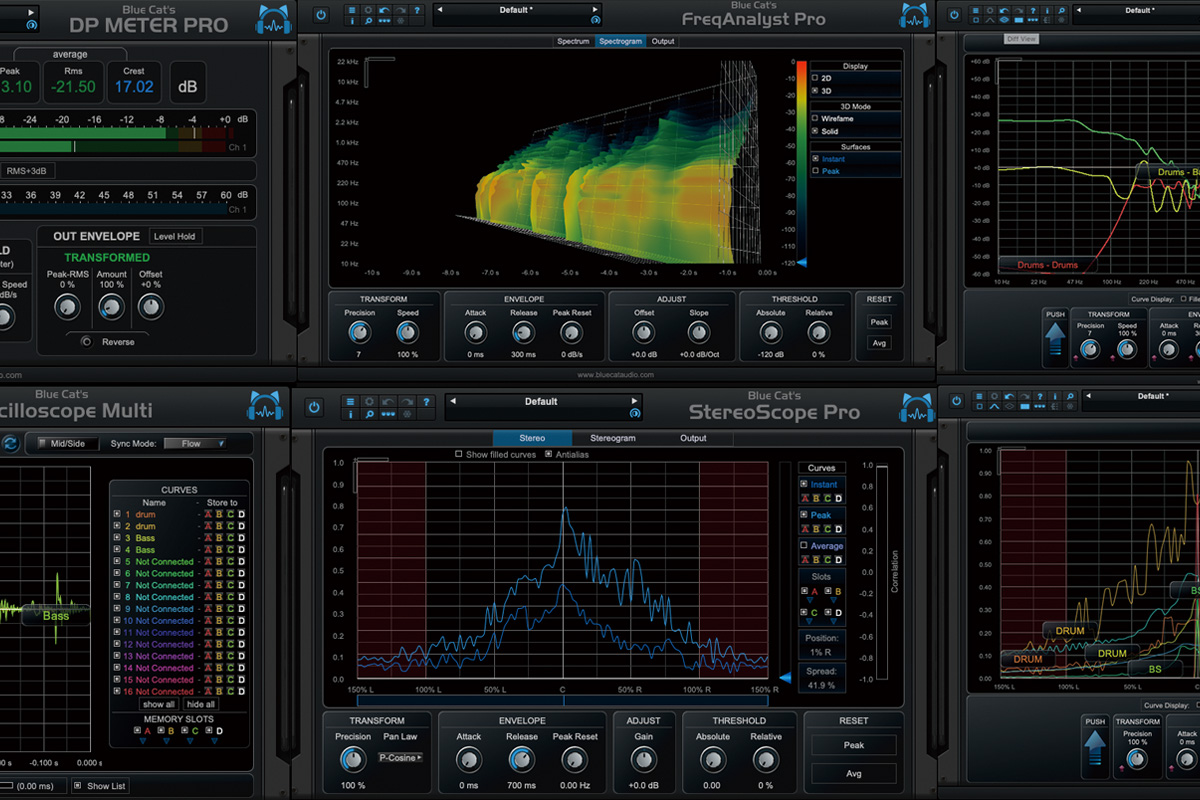Click FreqAnalyst Pro settings gear icon
The height and width of the screenshot is (800, 1200).
[x=368, y=10]
